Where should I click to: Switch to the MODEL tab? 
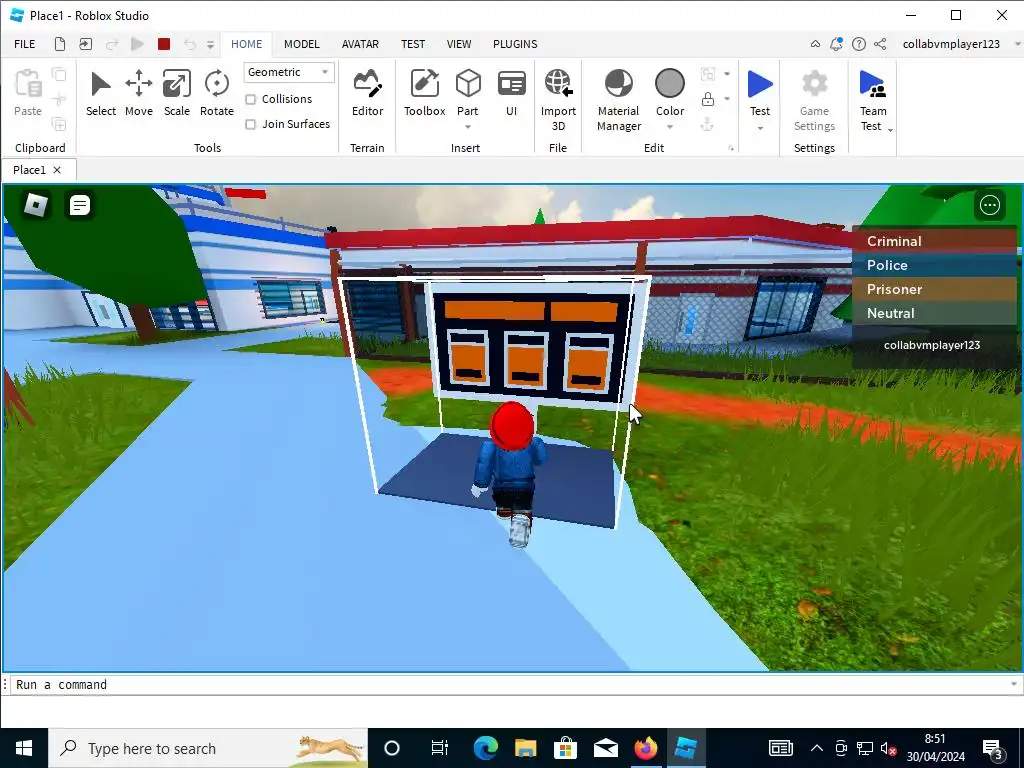coord(302,44)
